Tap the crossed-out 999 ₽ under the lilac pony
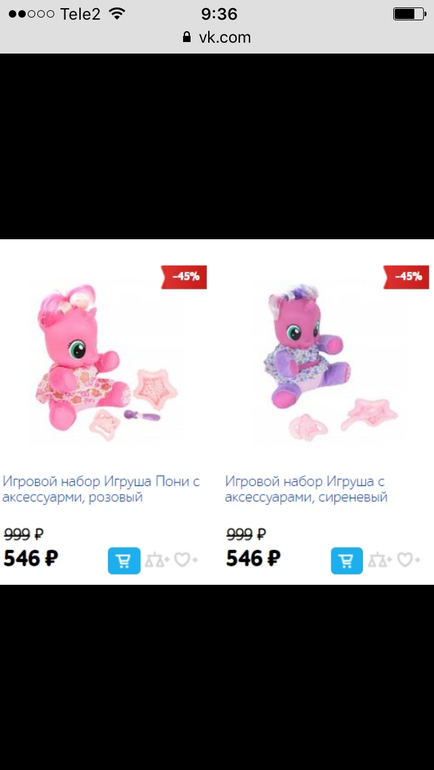 pyautogui.click(x=246, y=534)
